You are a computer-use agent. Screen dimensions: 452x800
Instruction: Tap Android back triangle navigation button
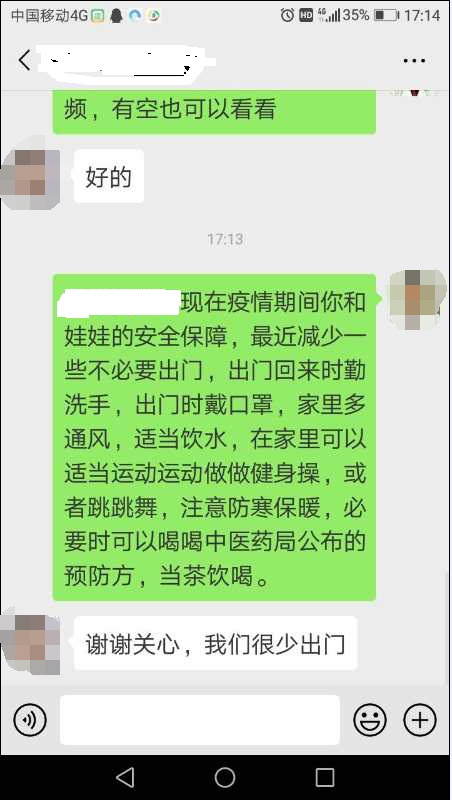tap(125, 777)
